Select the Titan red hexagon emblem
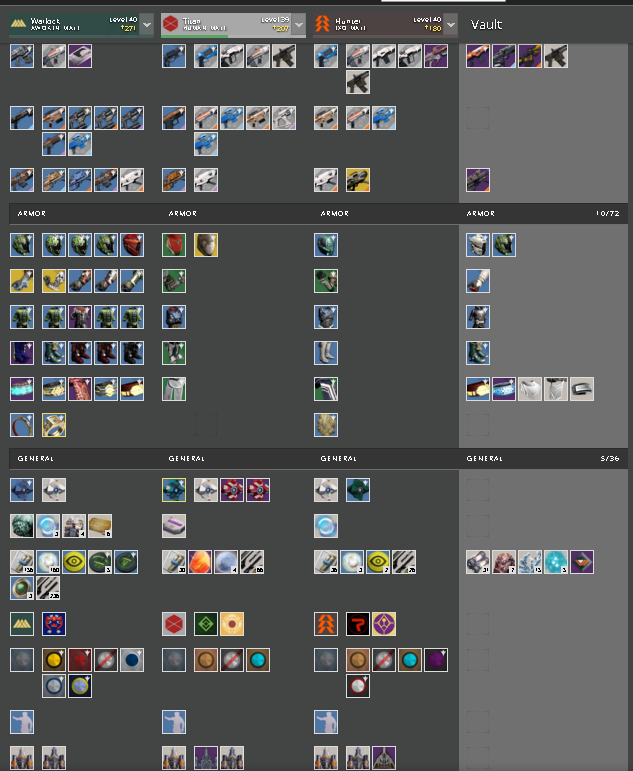This screenshot has width=633, height=771. [174, 624]
